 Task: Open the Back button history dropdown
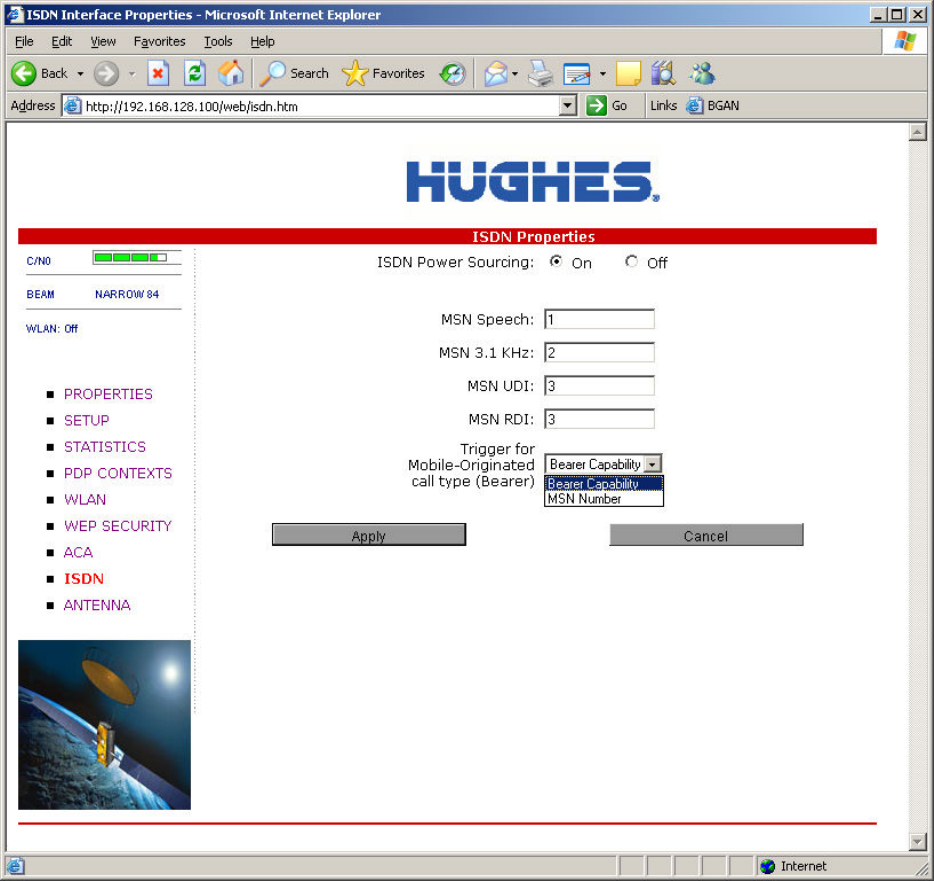pyautogui.click(x=80, y=74)
